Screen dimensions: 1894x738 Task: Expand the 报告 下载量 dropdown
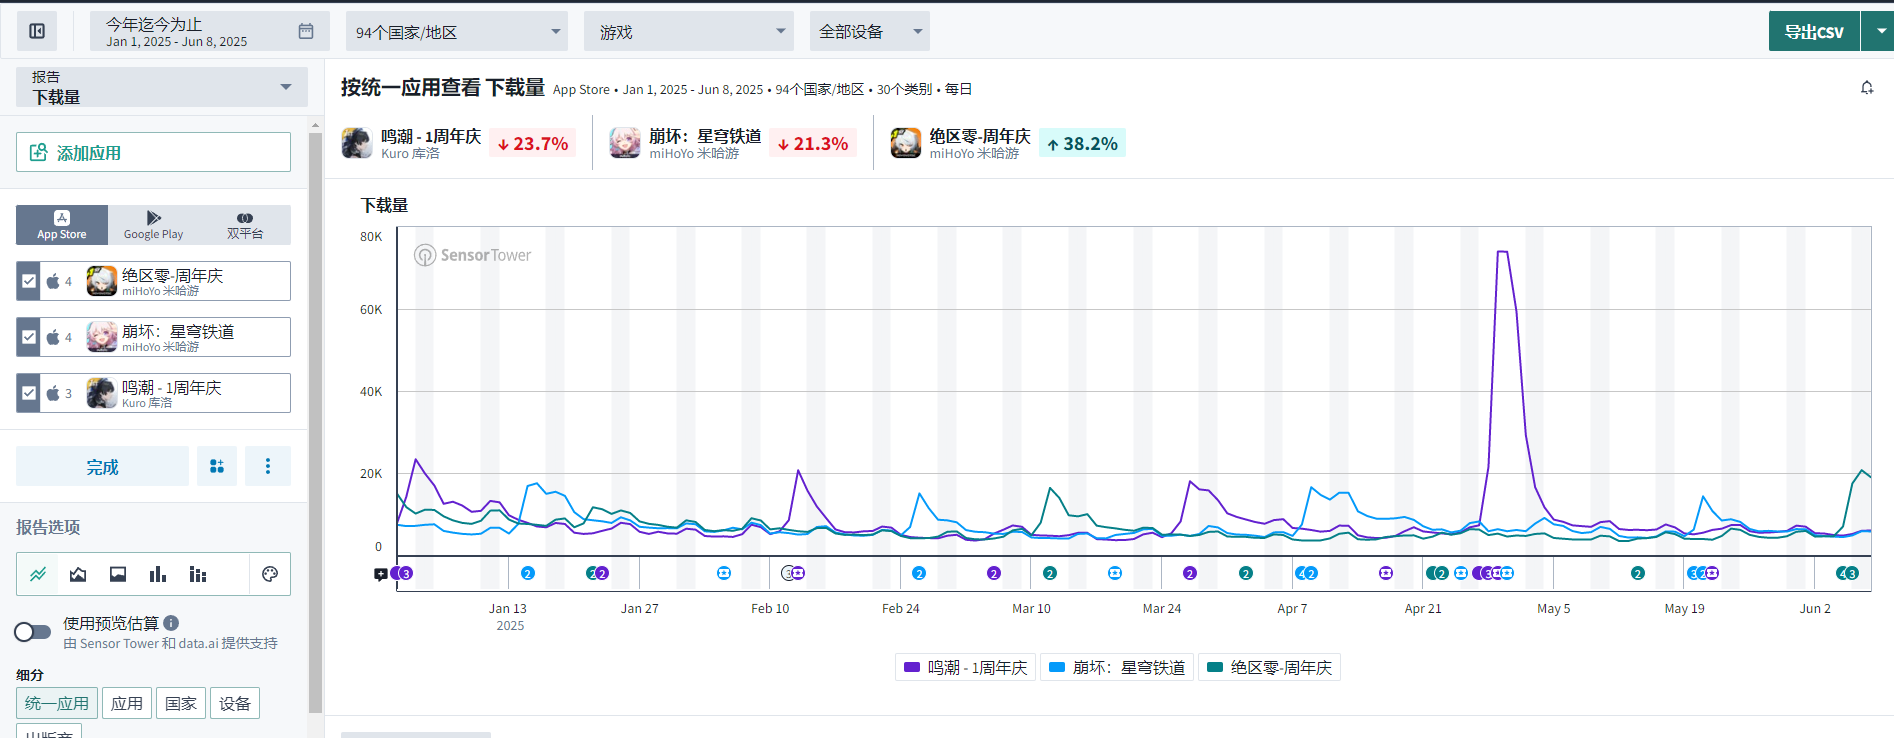162,87
